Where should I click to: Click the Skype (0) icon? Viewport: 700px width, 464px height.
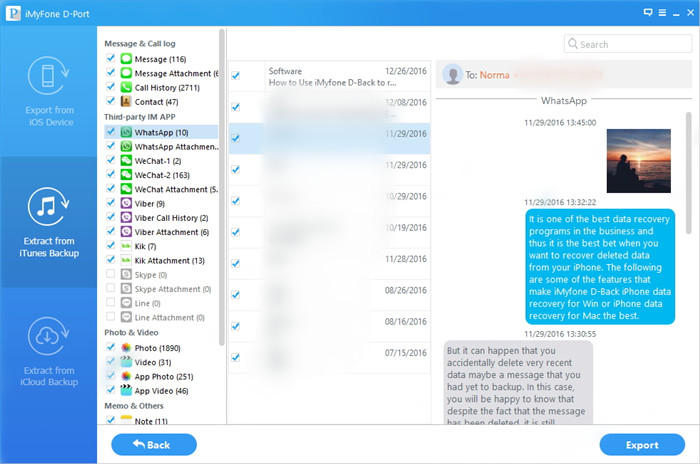click(126, 275)
